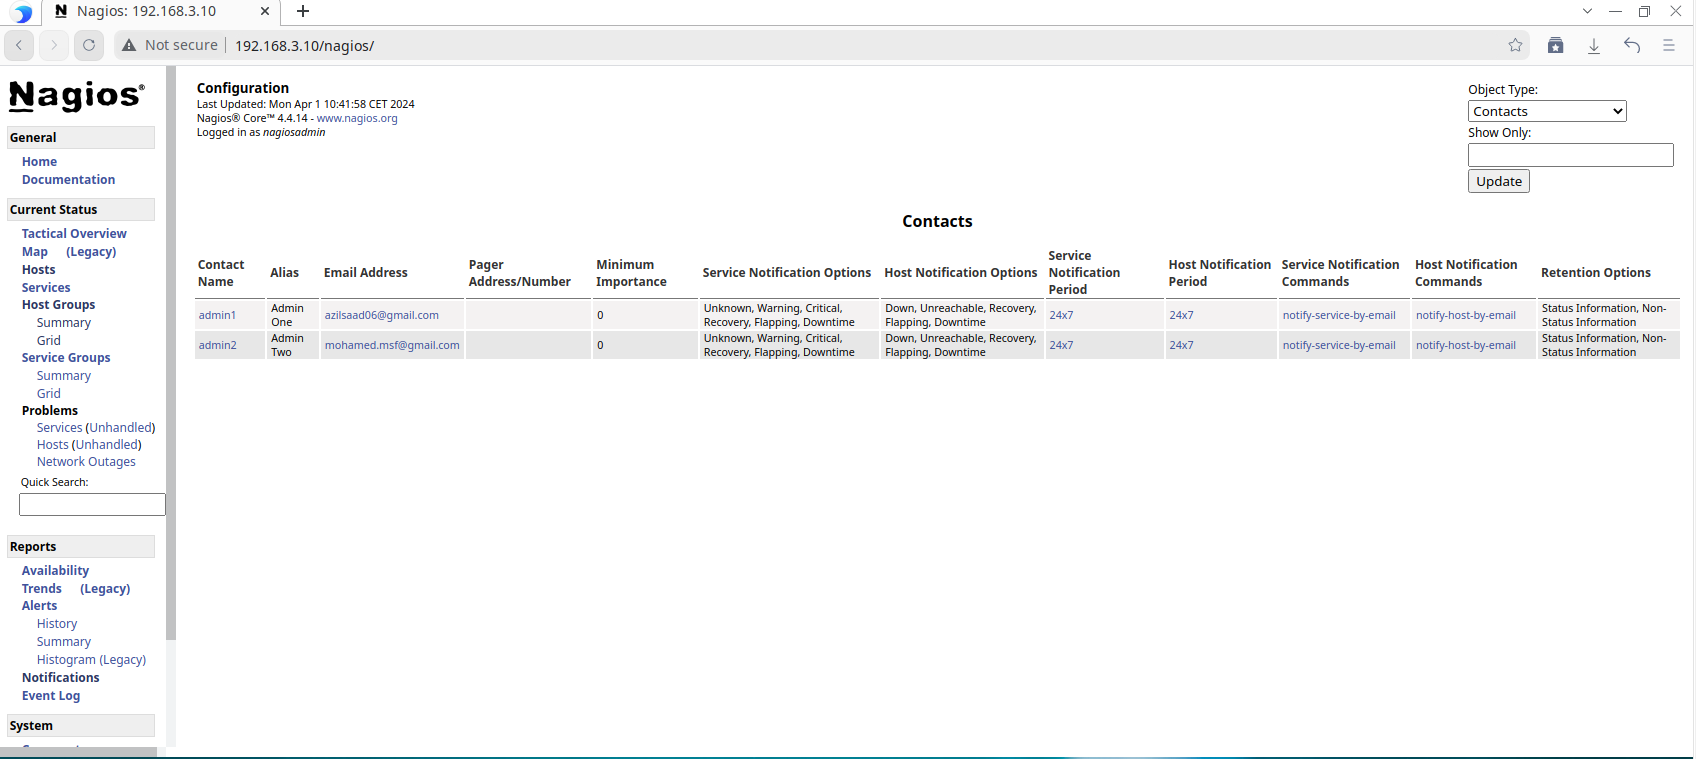The height and width of the screenshot is (759, 1696).
Task: Expand the Object Type dropdown
Action: [1546, 111]
